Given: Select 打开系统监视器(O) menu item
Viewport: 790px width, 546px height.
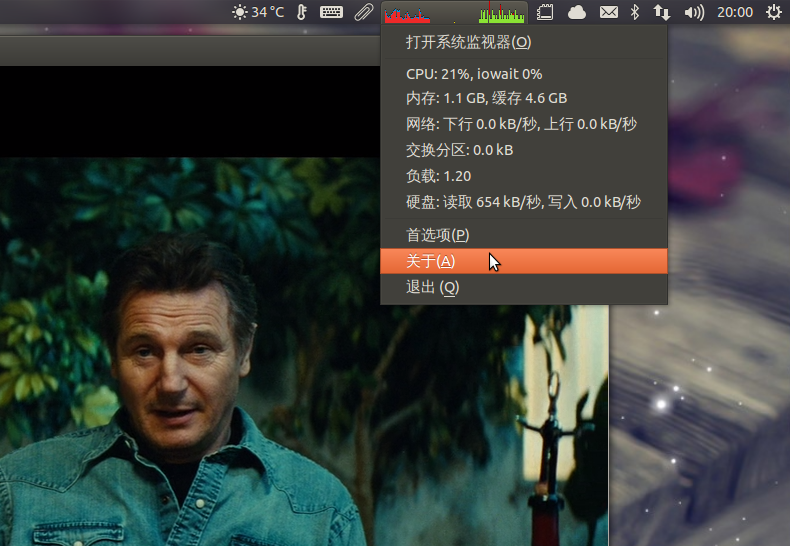Looking at the screenshot, I should [524, 42].
